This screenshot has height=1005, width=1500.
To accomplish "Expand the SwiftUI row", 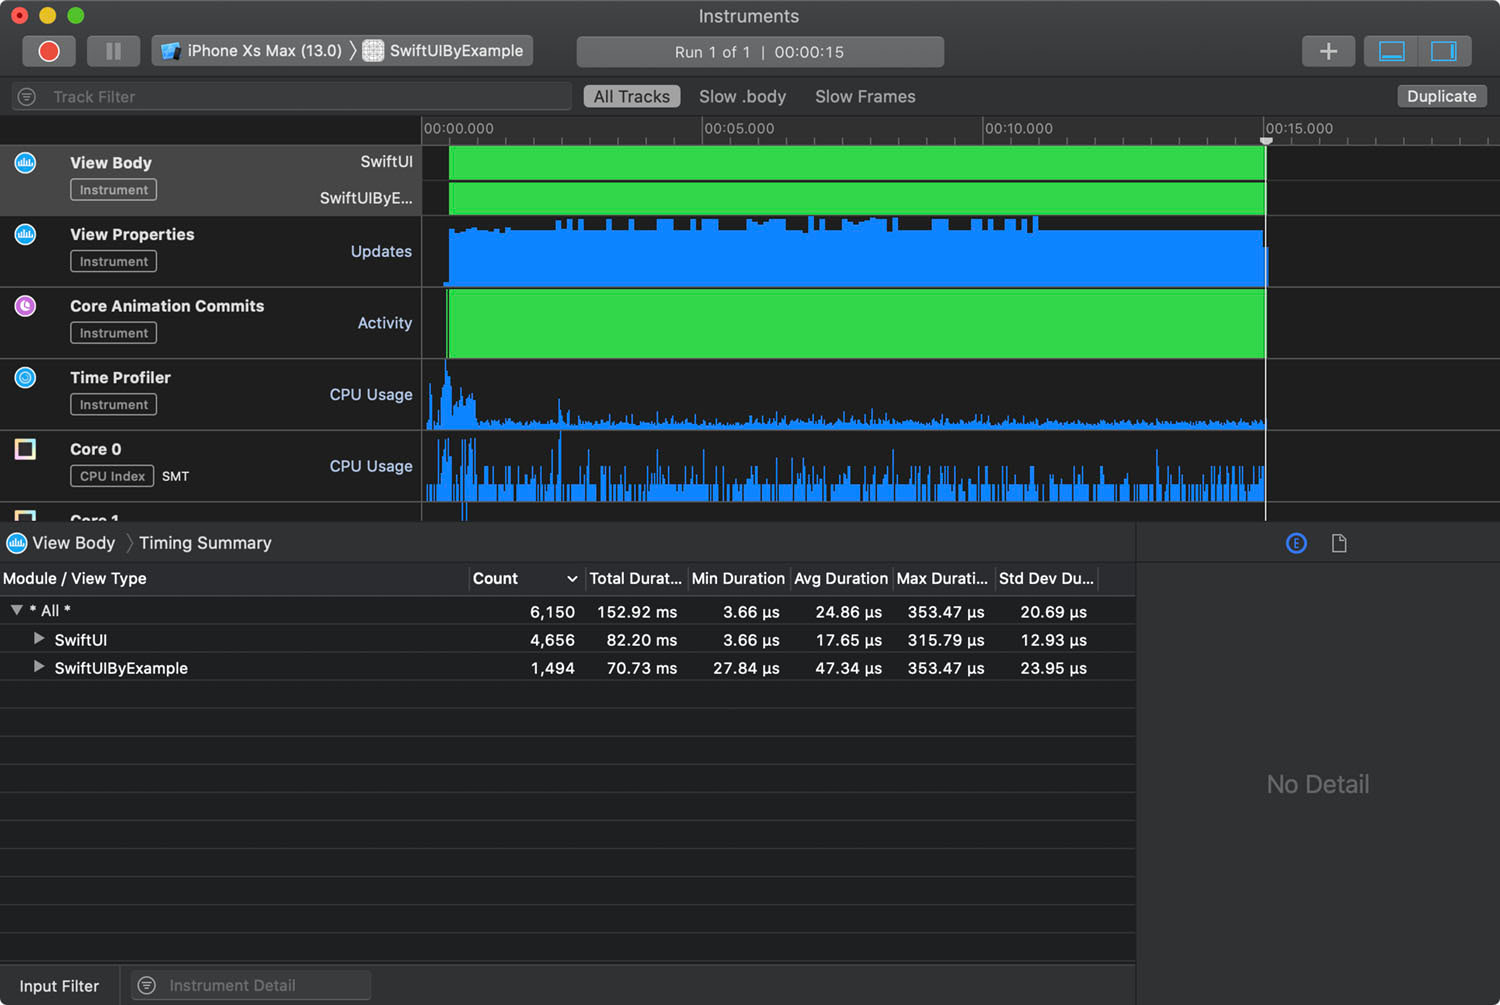I will click(x=39, y=638).
